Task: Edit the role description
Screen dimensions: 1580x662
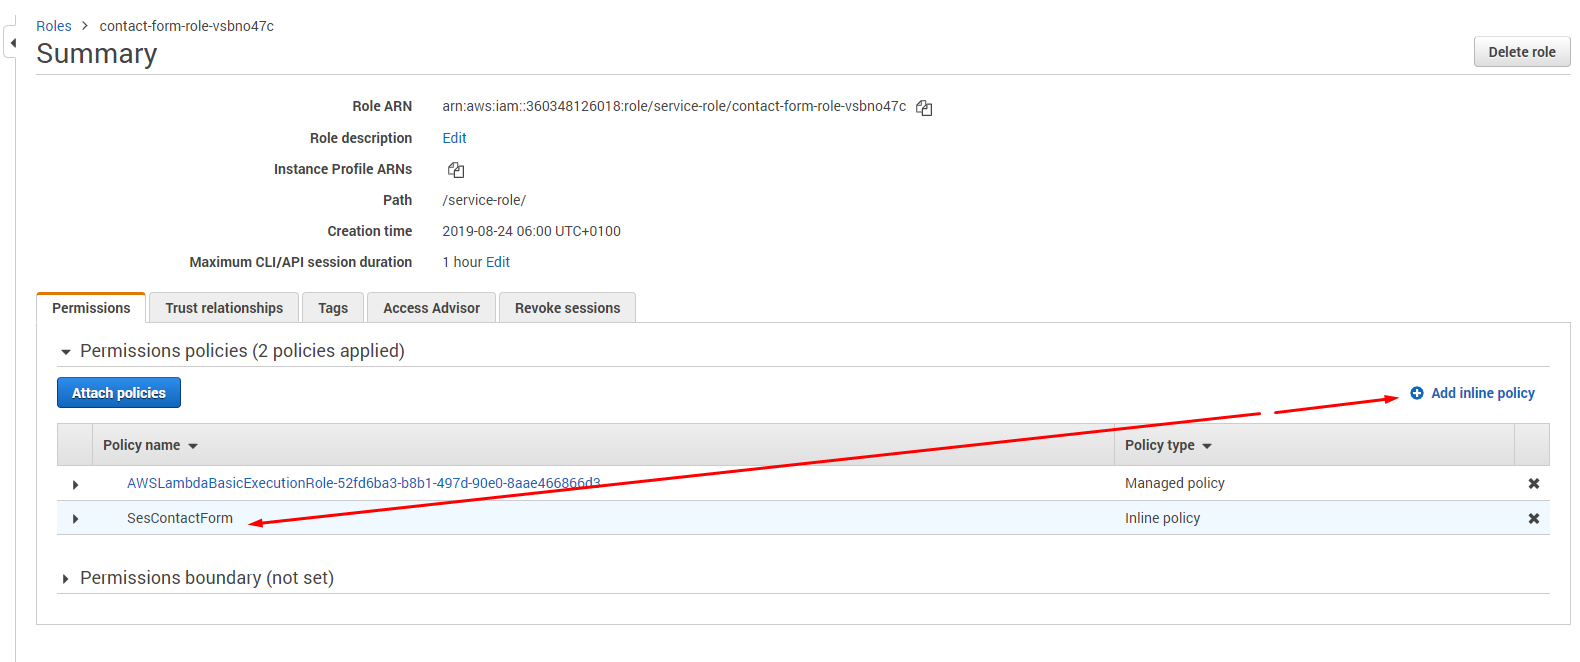Action: [454, 138]
